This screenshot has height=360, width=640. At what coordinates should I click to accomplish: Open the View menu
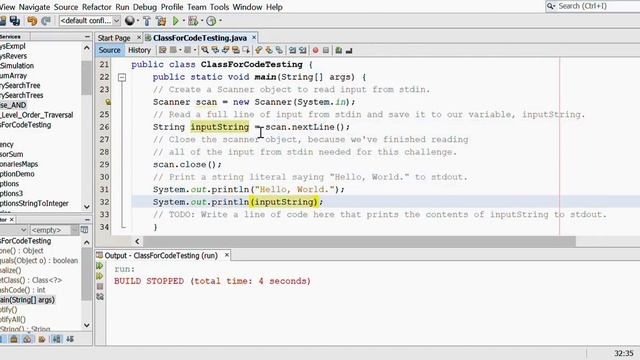tap(7, 7)
